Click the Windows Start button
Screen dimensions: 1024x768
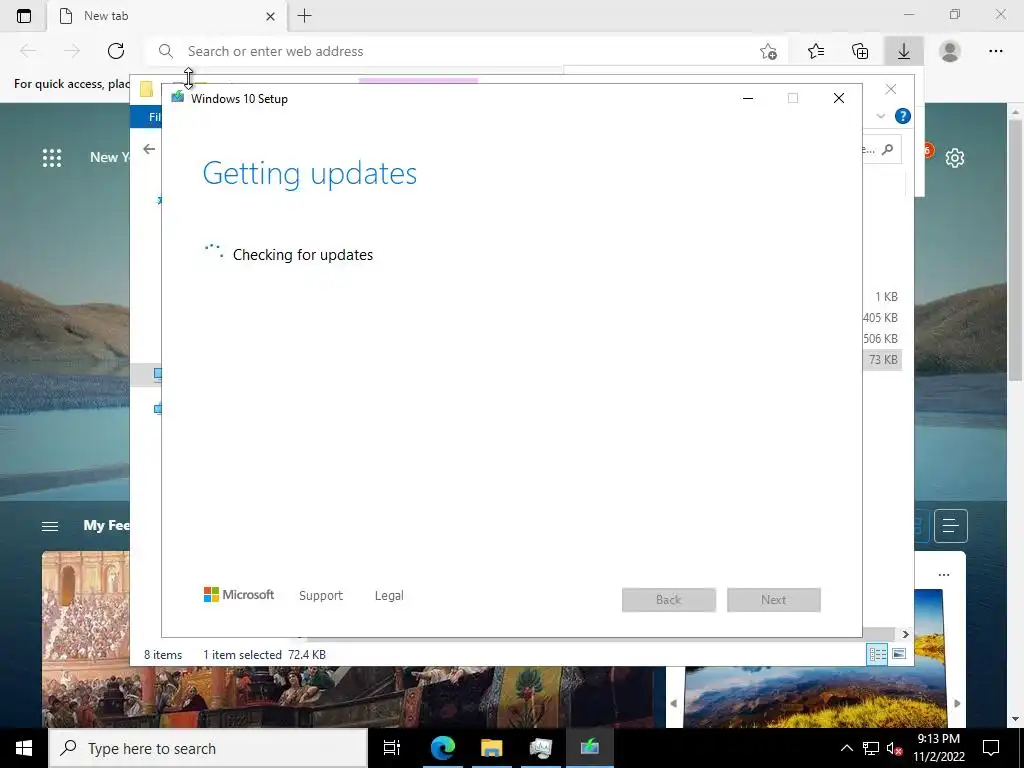[x=24, y=748]
